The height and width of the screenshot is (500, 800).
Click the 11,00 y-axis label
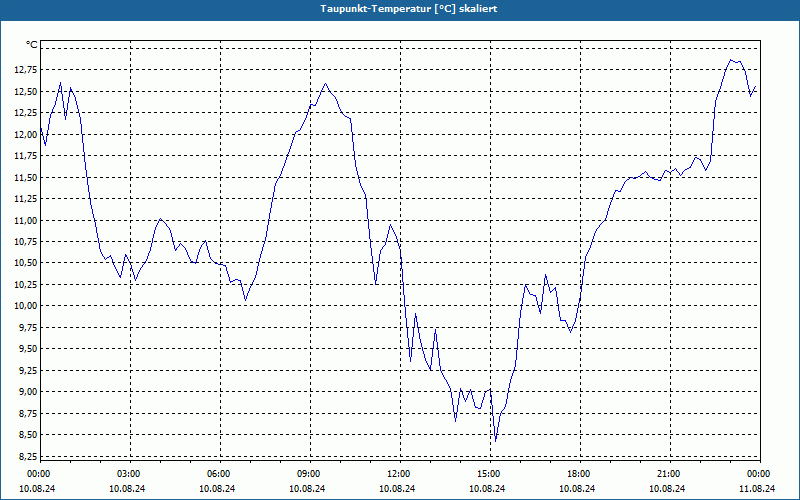pyautogui.click(x=26, y=220)
